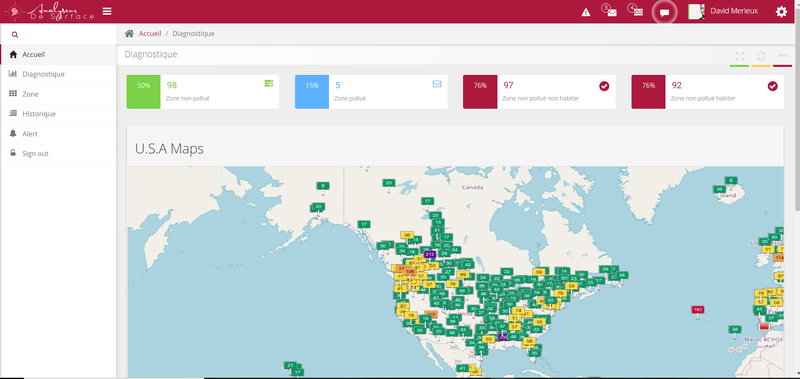Click the value 98 on first card
The width and height of the screenshot is (800, 379).
172,85
